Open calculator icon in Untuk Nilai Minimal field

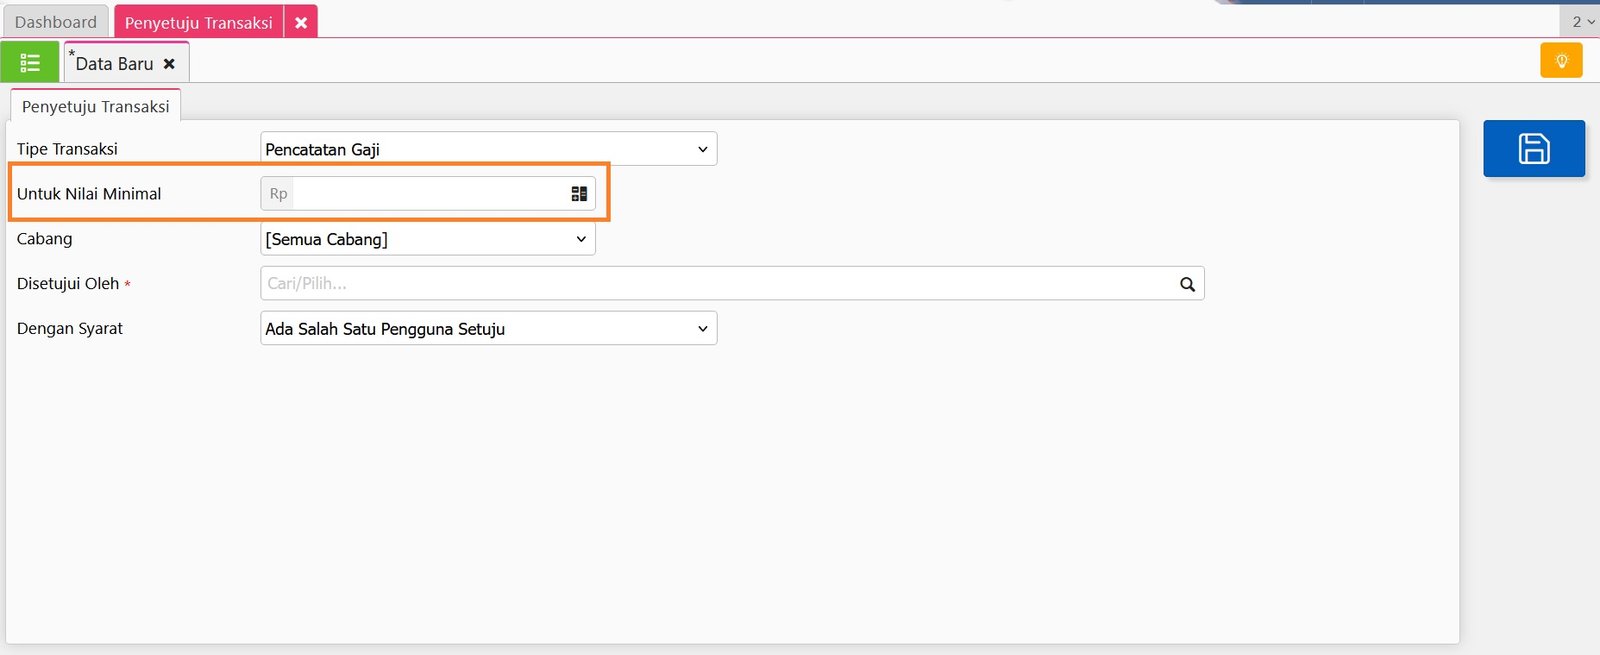[579, 194]
